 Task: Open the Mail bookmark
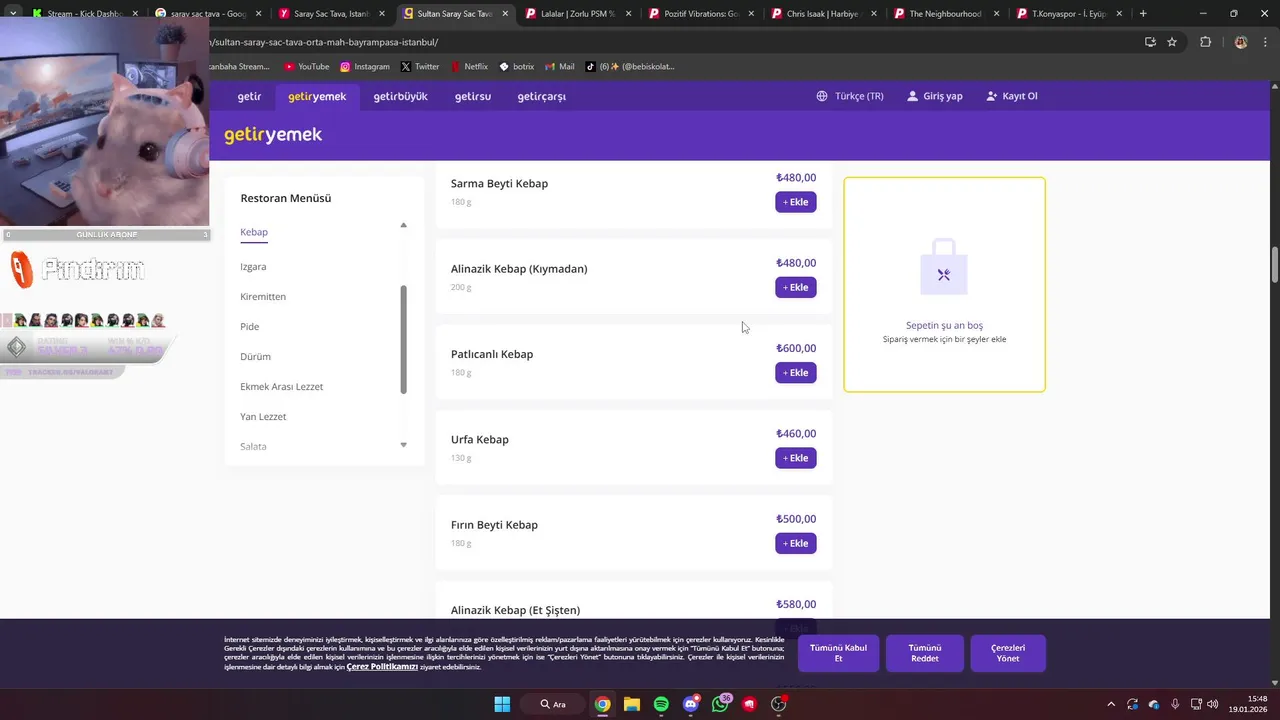(560, 67)
